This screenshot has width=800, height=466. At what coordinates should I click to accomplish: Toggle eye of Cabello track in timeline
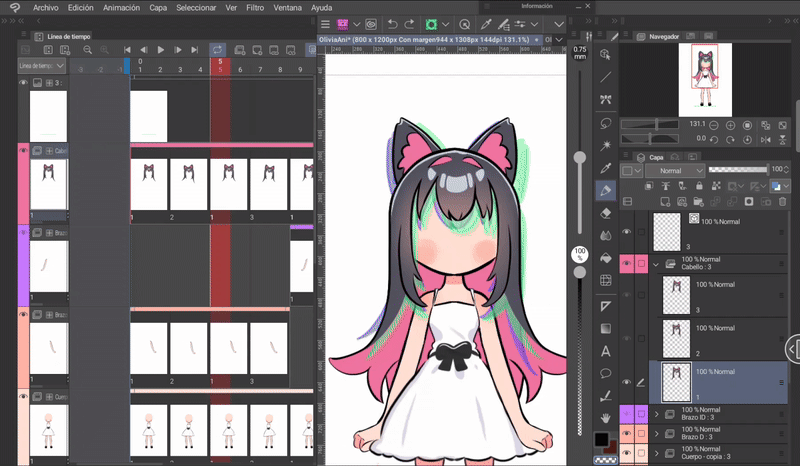coord(23,151)
